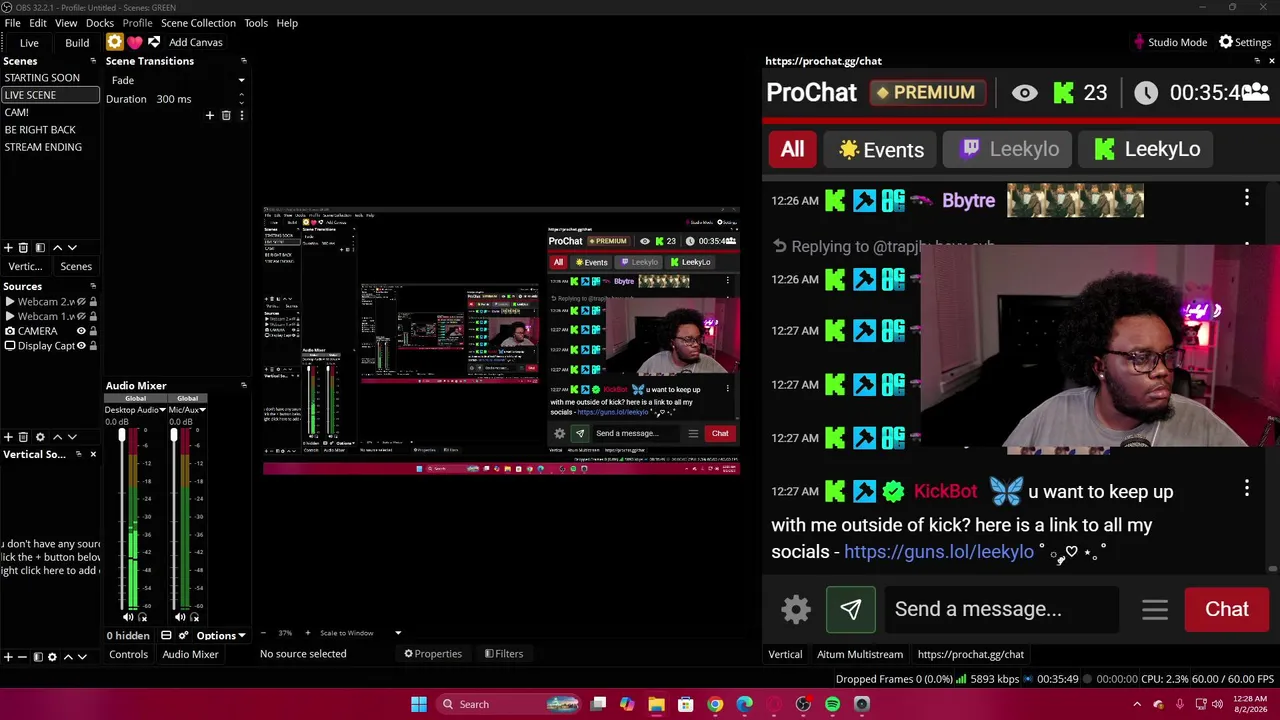This screenshot has width=1280, height=720.
Task: Add source in Vertical Sources dock
Action: tap(8, 657)
